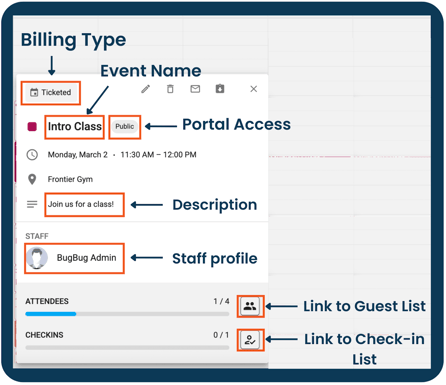
Task: Close the event details popup
Action: point(254,89)
